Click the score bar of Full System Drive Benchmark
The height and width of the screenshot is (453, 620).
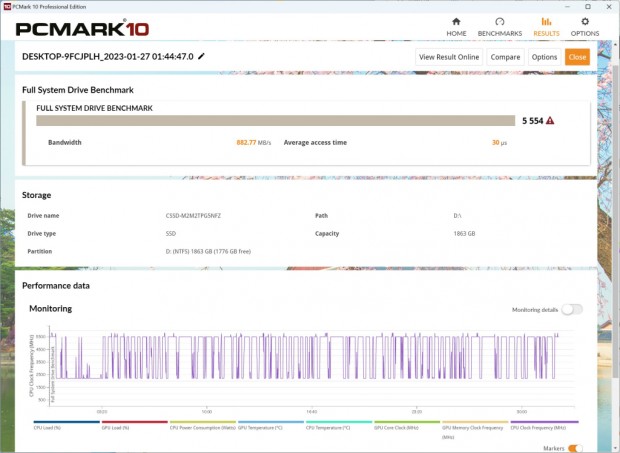pyautogui.click(x=276, y=121)
